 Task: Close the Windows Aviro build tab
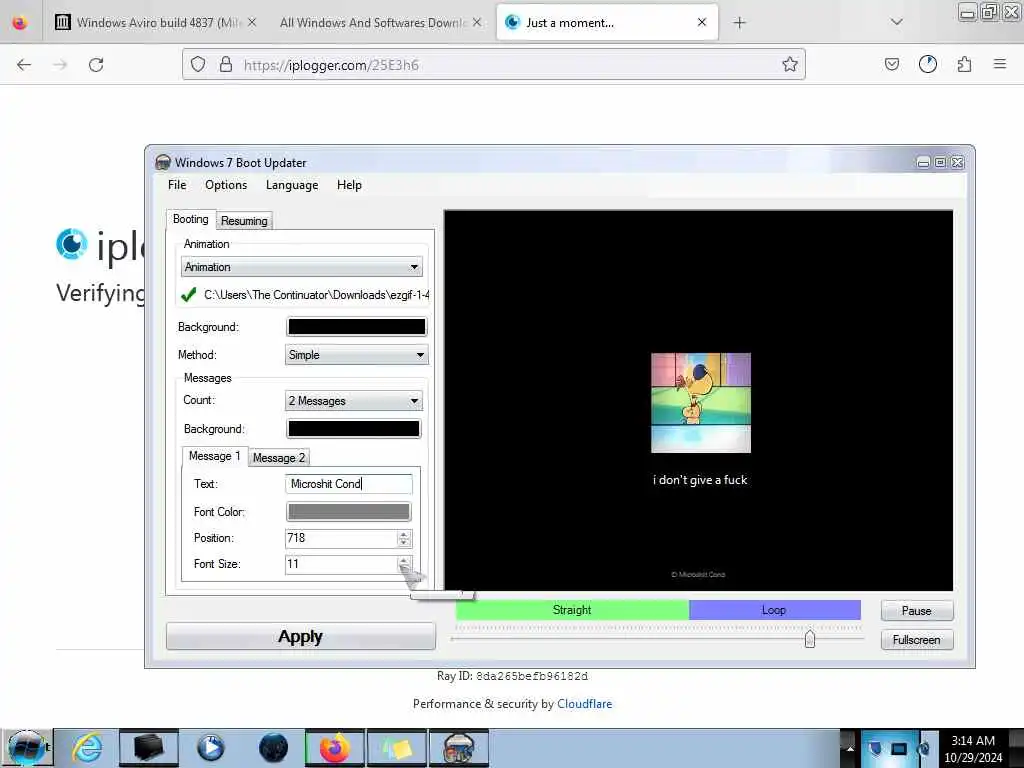point(252,22)
